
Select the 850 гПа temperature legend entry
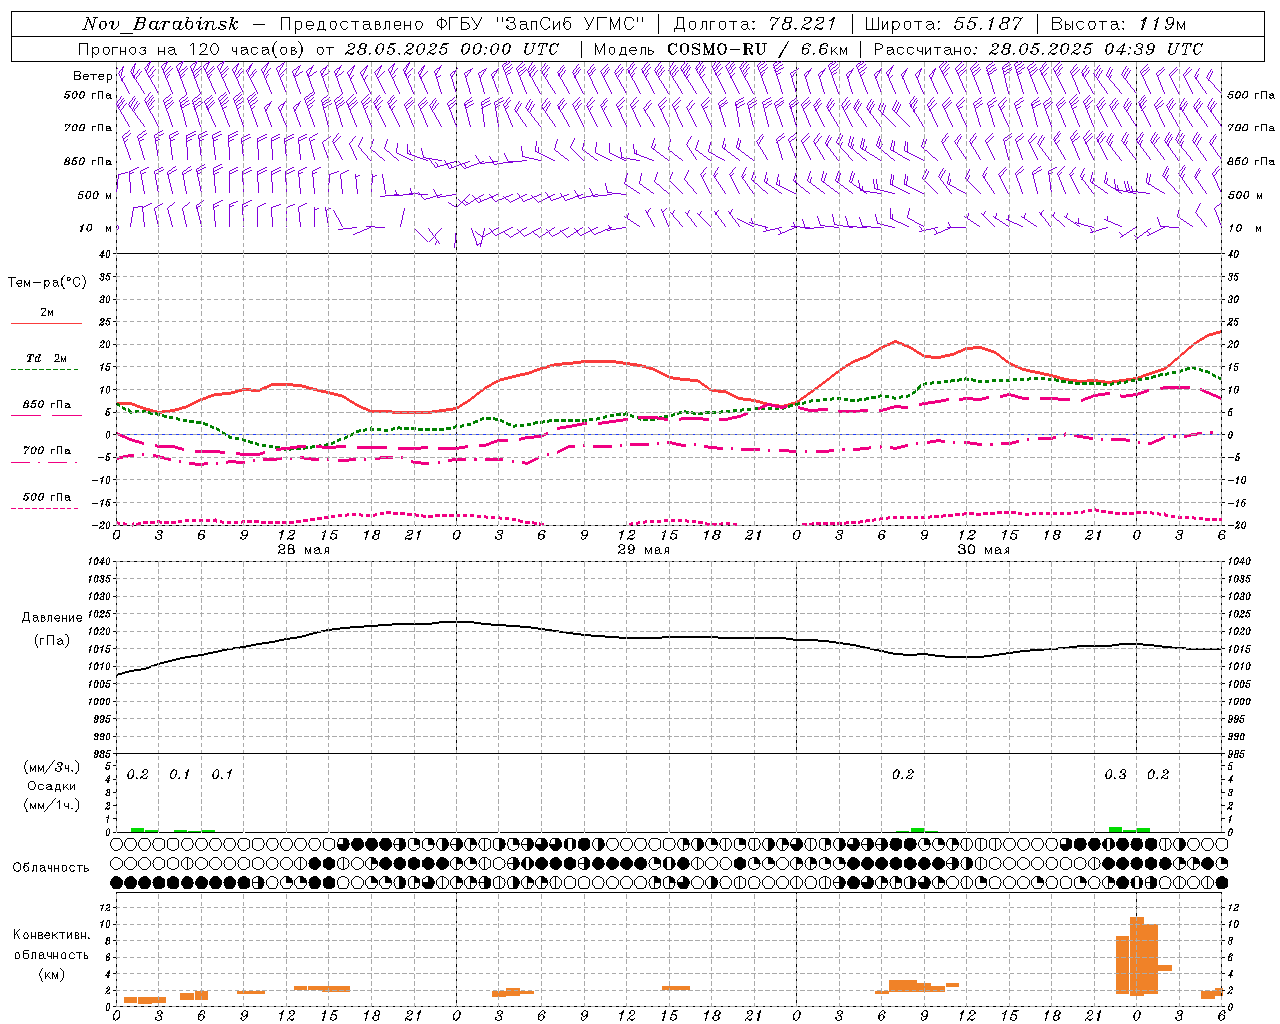coord(46,408)
